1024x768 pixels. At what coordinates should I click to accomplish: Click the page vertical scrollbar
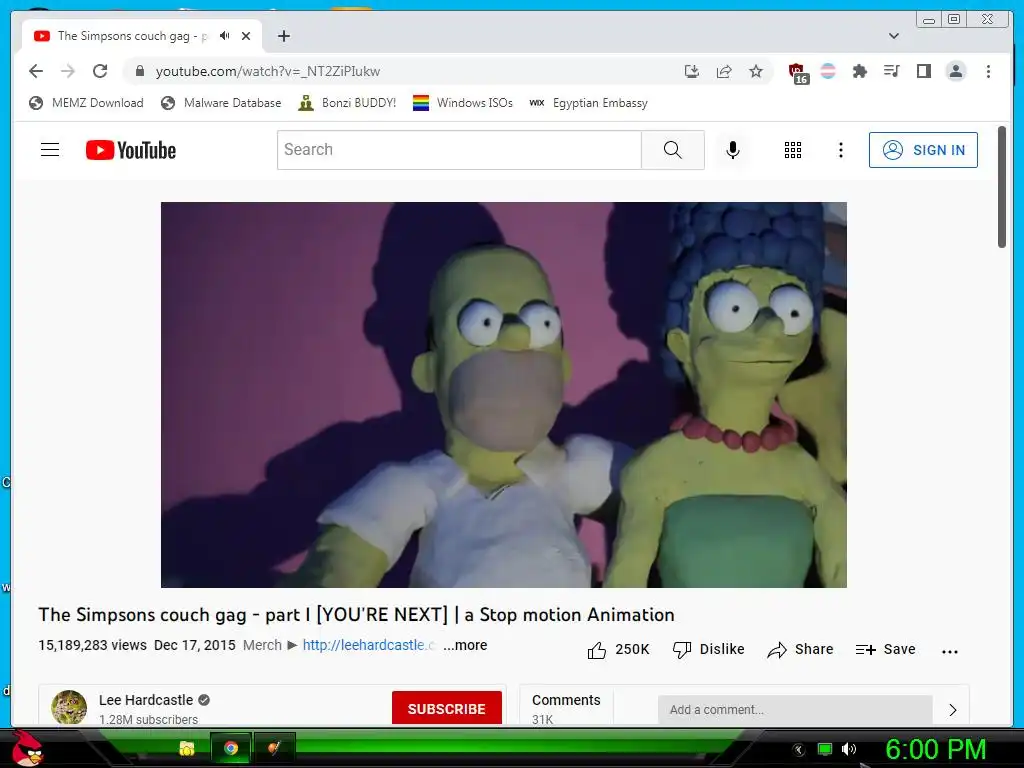[x=1002, y=187]
